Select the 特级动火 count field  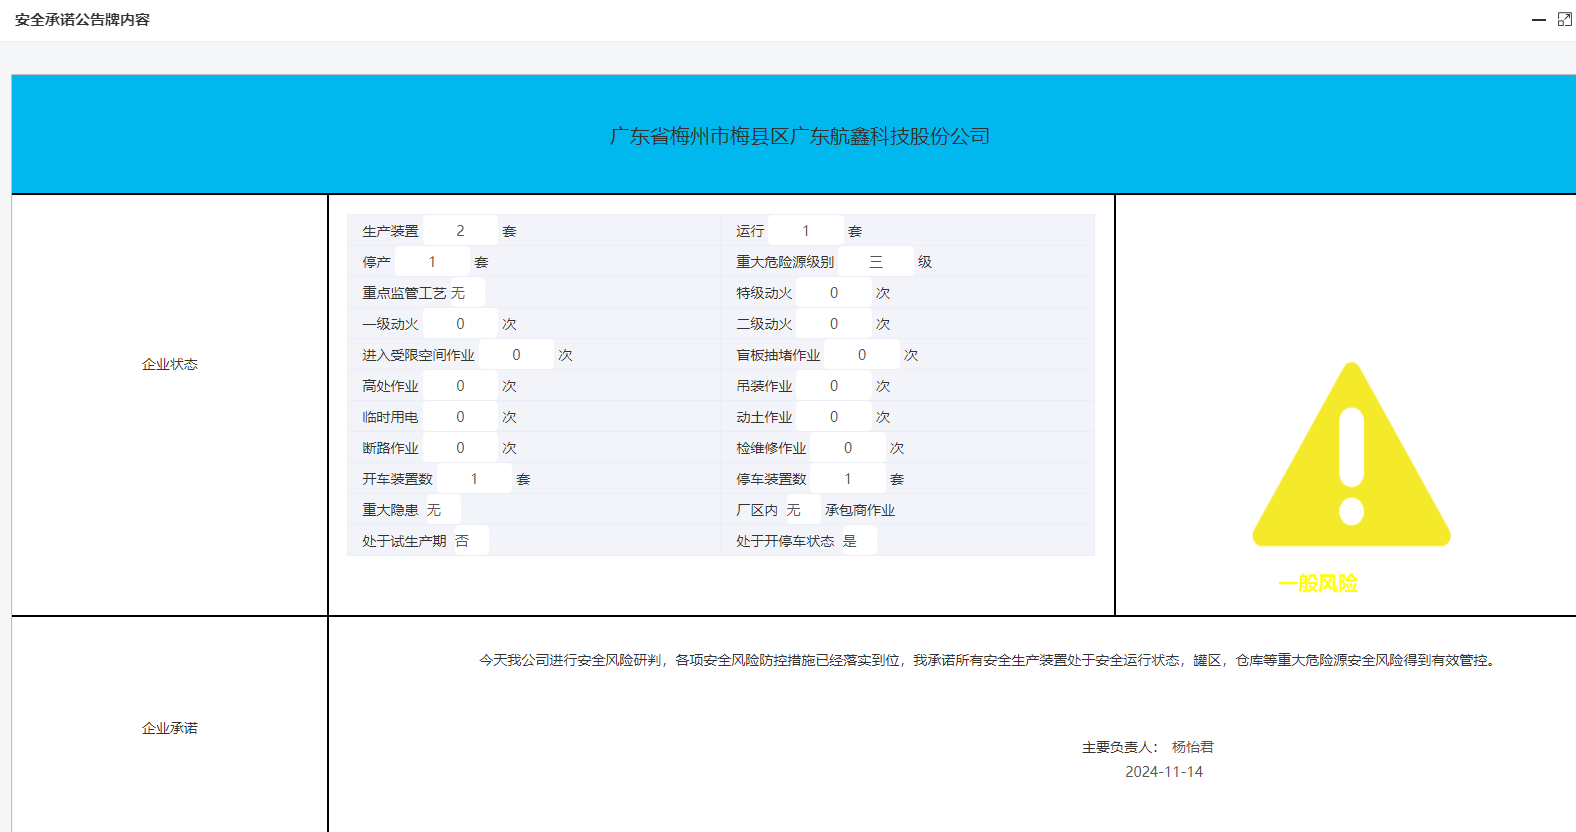click(834, 293)
